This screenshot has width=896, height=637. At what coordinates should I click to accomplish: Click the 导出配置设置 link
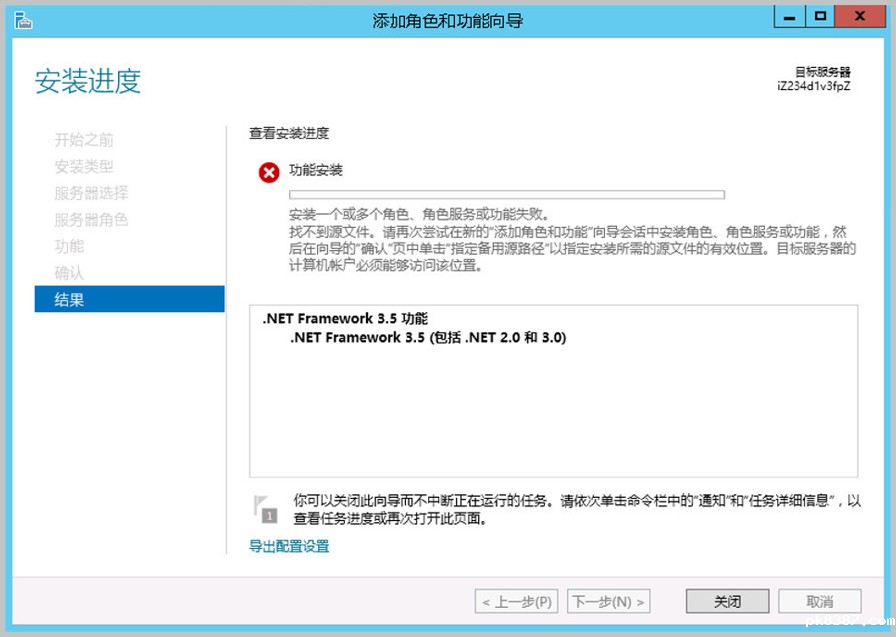pos(289,546)
